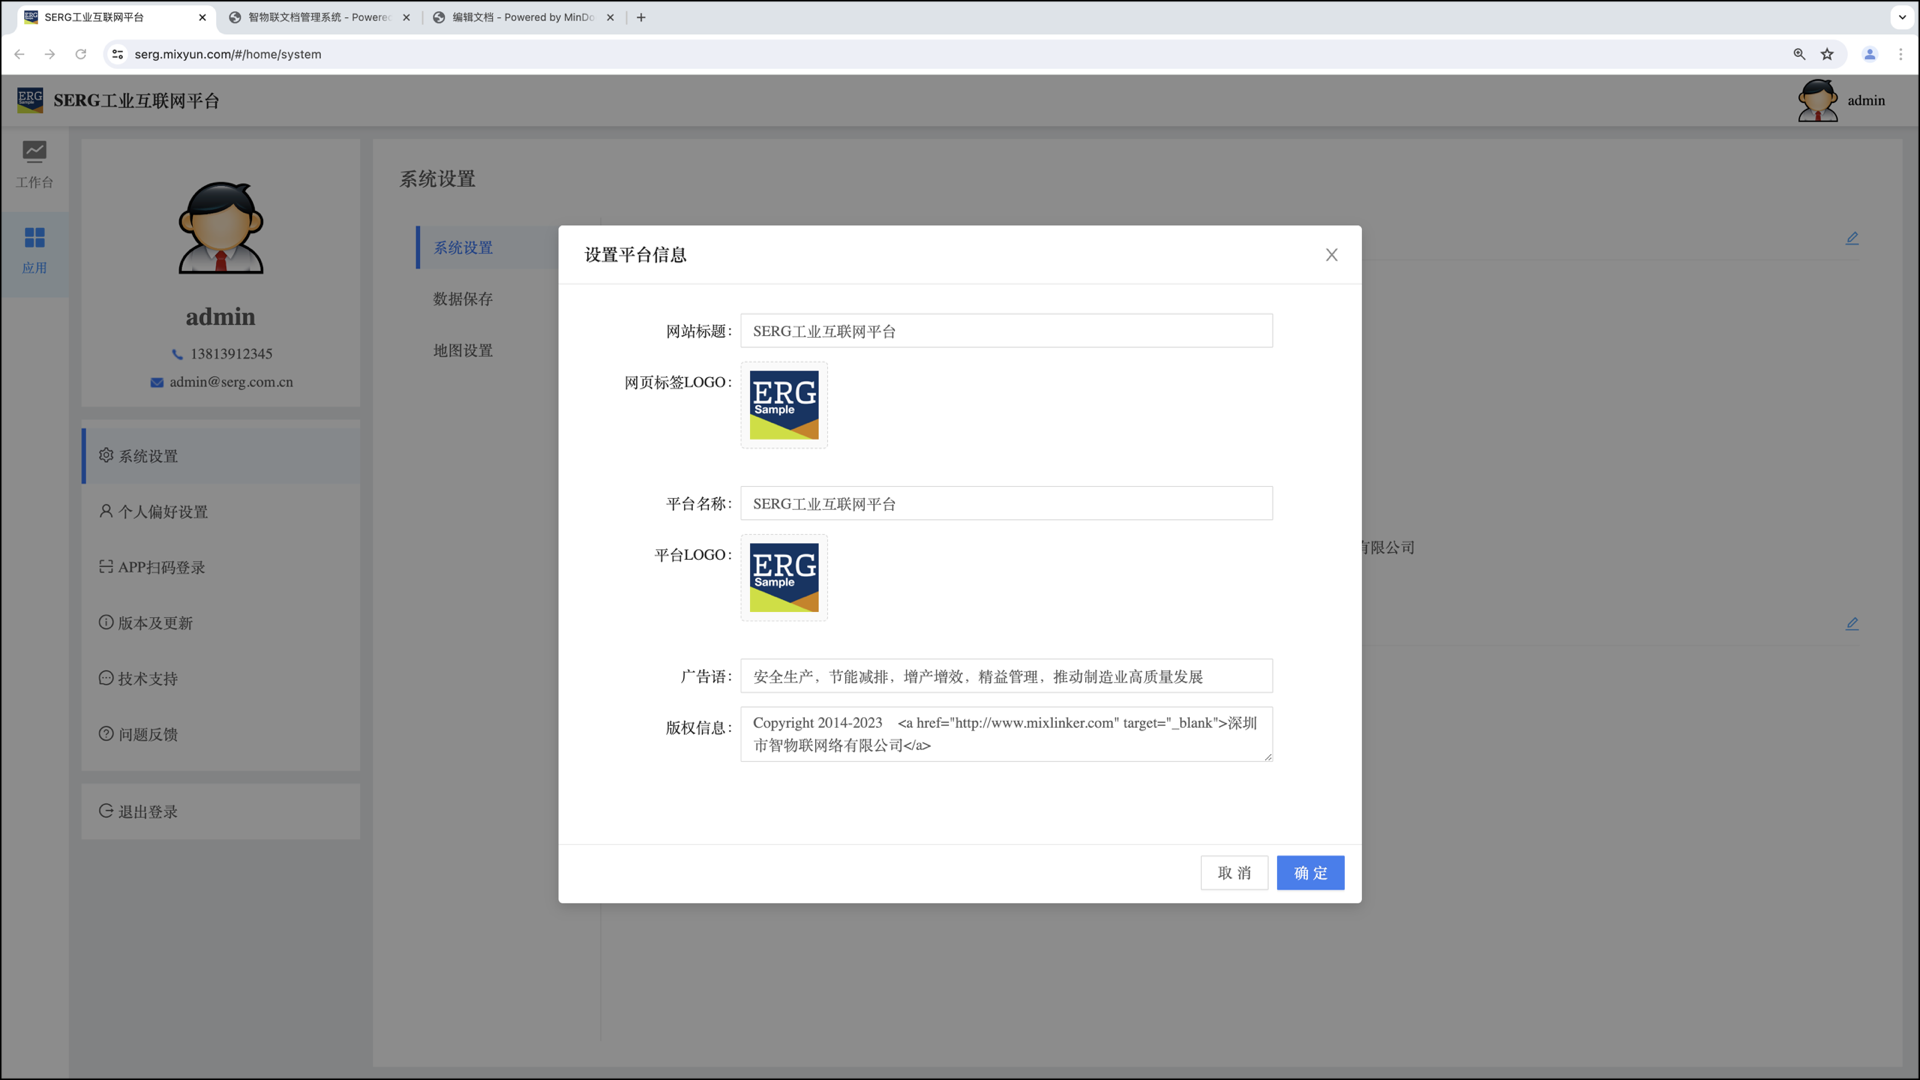Click the browser reload icon
Screen dimensions: 1920x1080
81,54
